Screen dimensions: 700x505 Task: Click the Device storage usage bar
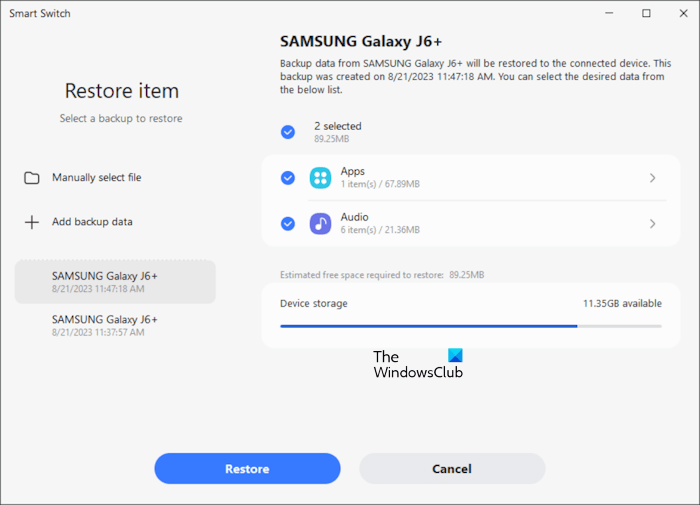tap(470, 326)
